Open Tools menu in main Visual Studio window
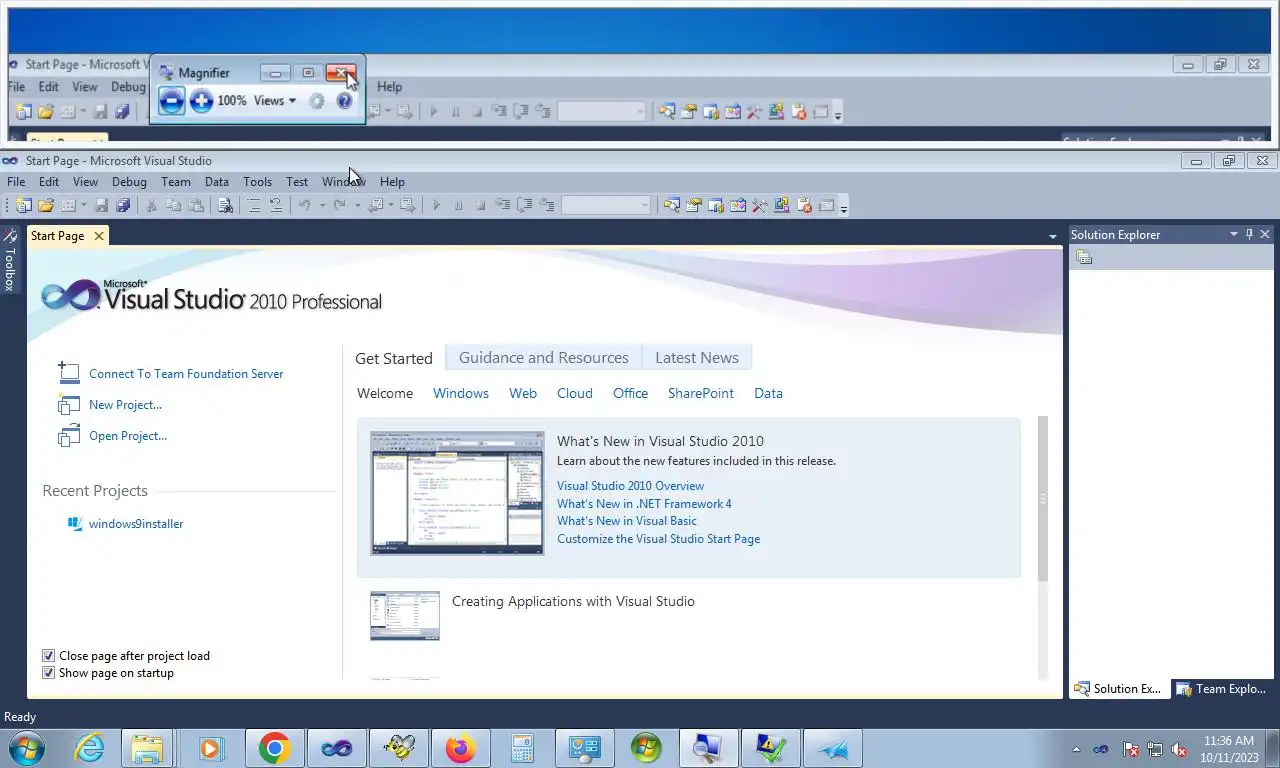 tap(257, 182)
